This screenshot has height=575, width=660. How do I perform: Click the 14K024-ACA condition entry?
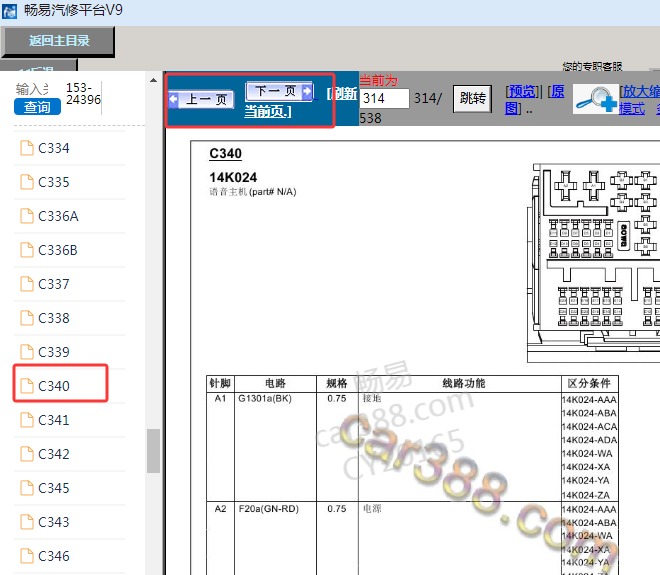[x=589, y=426]
